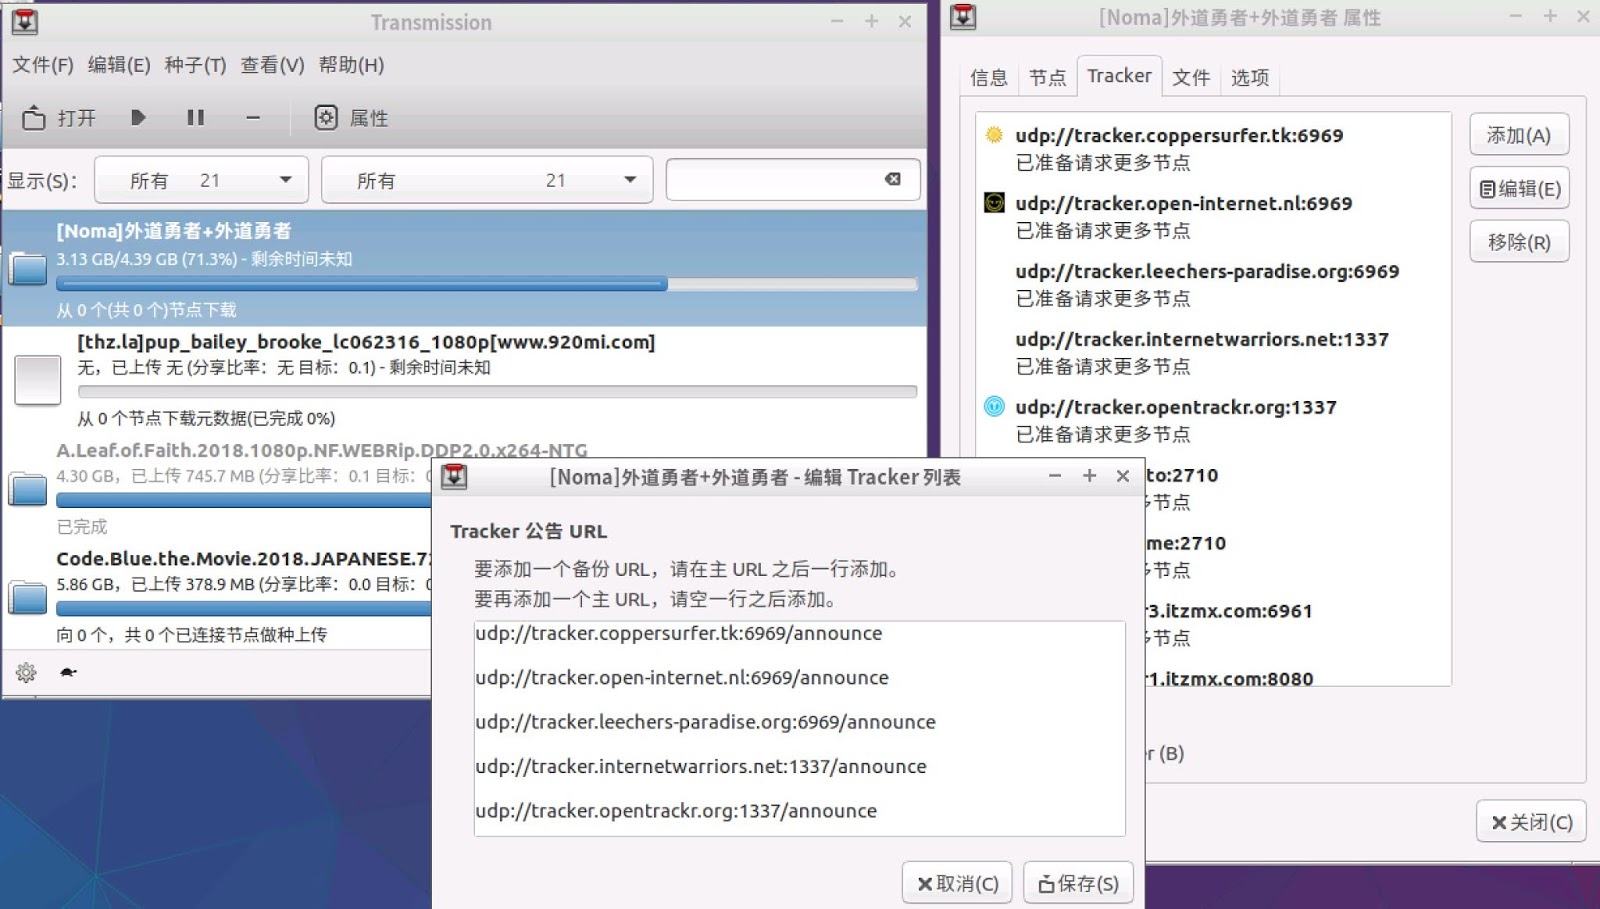
Task: Start the selected torrent with the play icon
Action: click(x=138, y=118)
